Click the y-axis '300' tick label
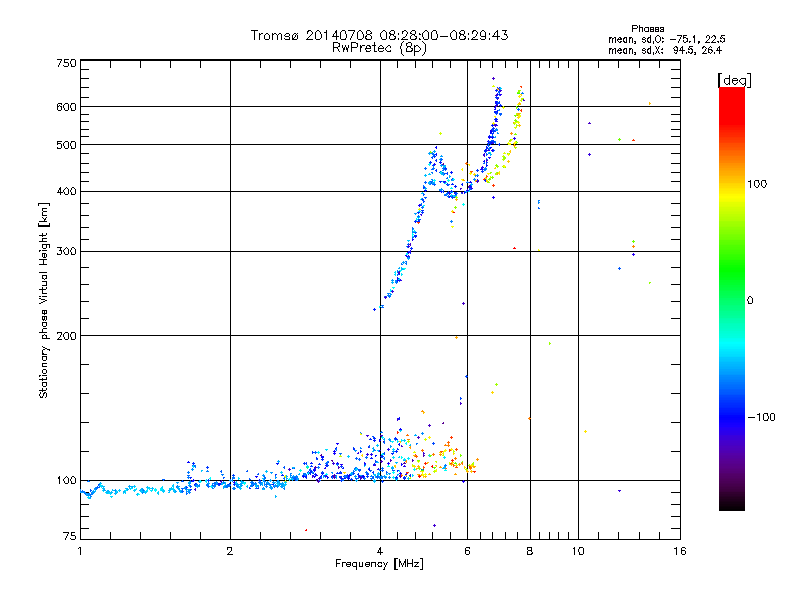 pyautogui.click(x=66, y=252)
